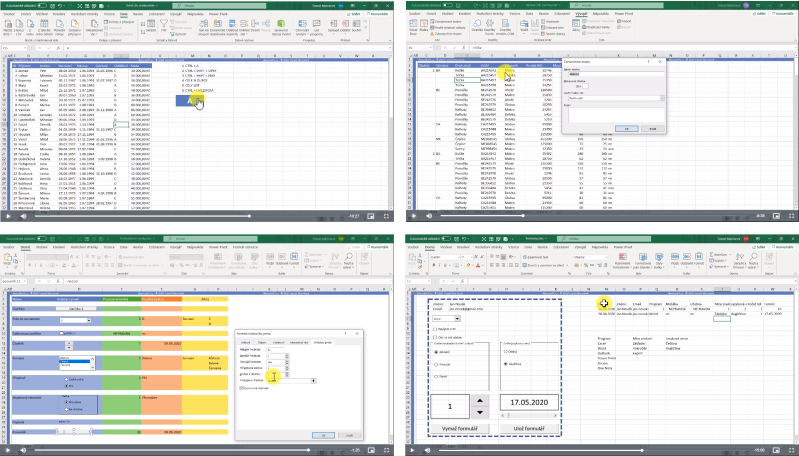Open the Obecný number format dropdown in form video
The height and width of the screenshot is (456, 799).
[604, 257]
